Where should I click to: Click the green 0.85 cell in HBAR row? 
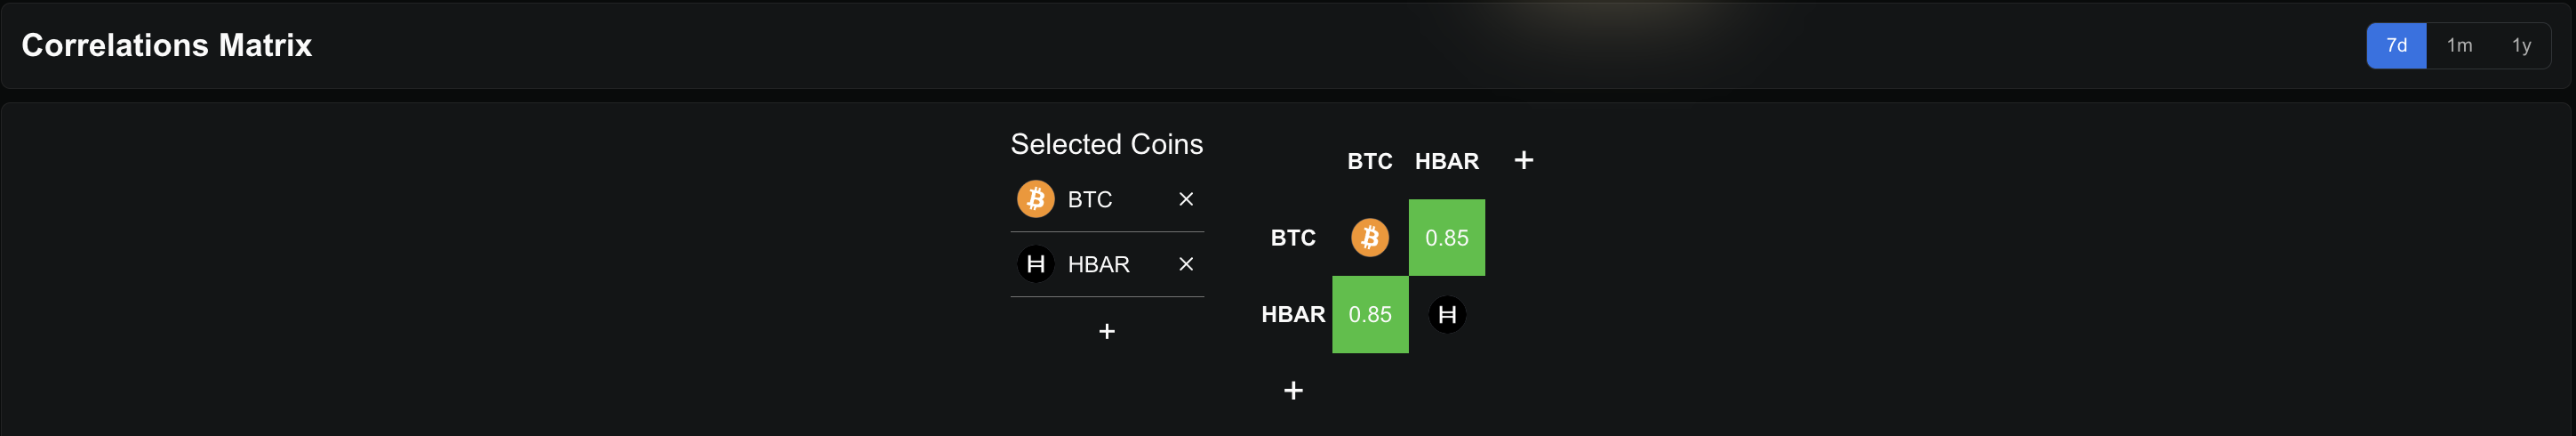pos(1370,315)
